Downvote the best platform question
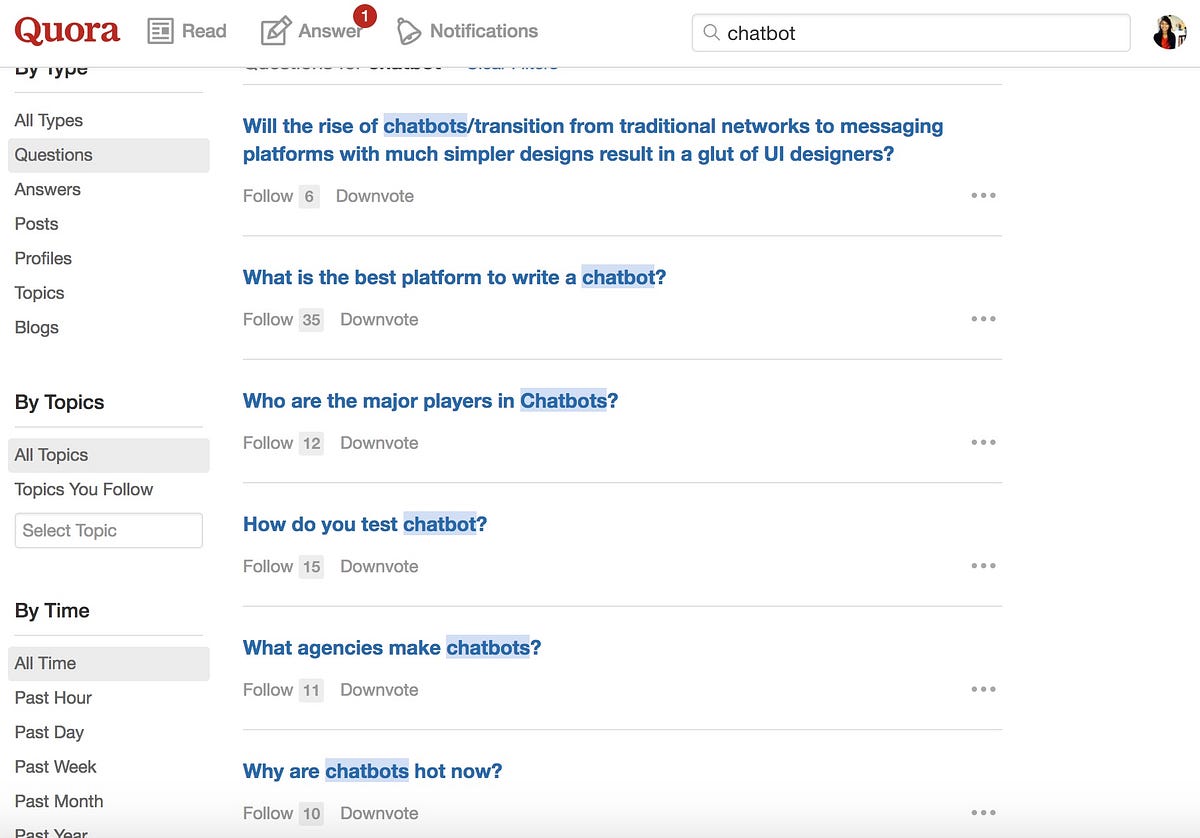The height and width of the screenshot is (838, 1200). coord(379,320)
